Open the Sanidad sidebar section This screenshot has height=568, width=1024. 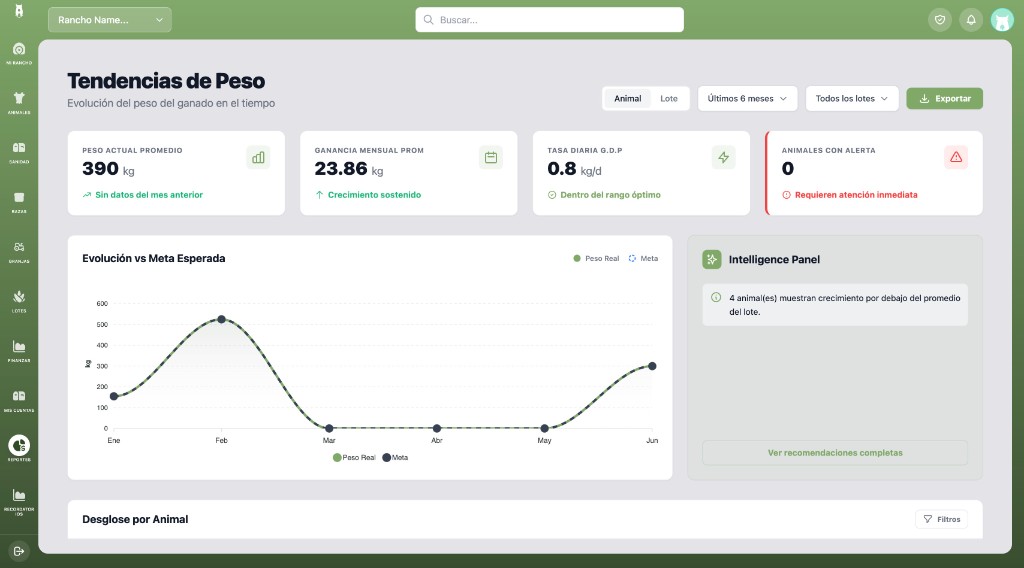coord(19,153)
